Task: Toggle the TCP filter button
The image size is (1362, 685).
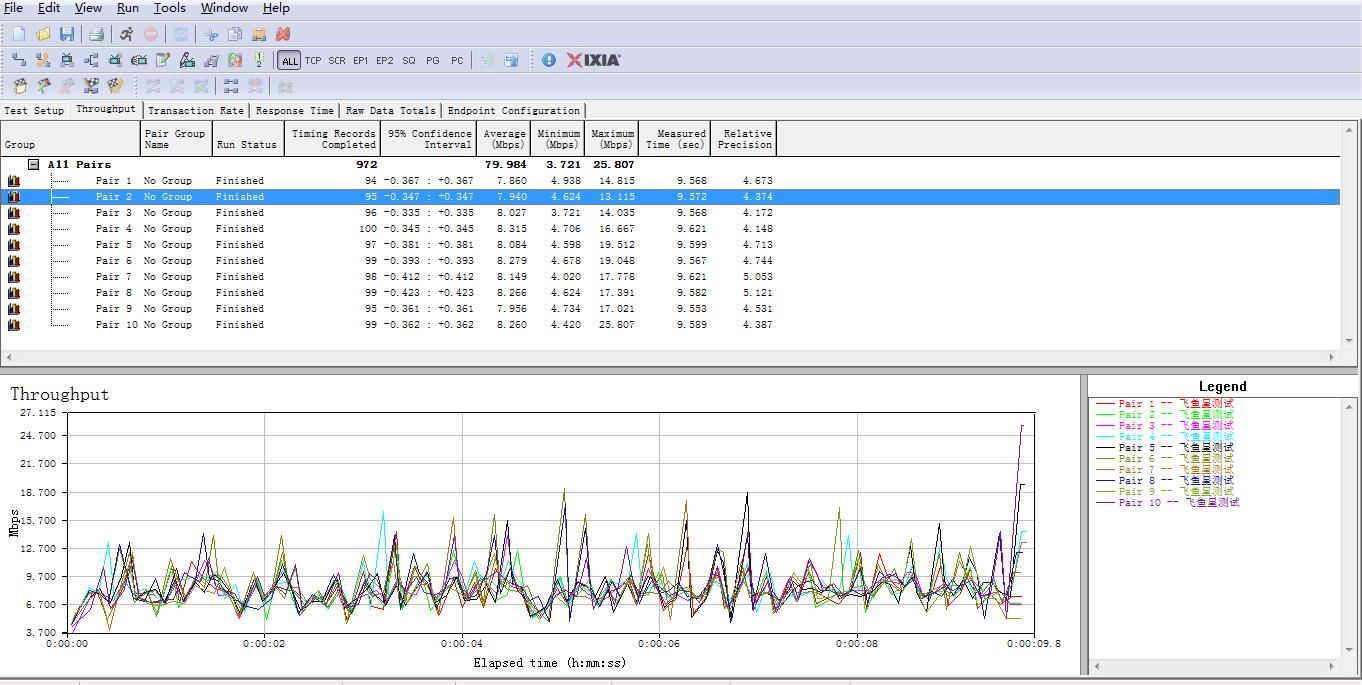Action: [313, 61]
